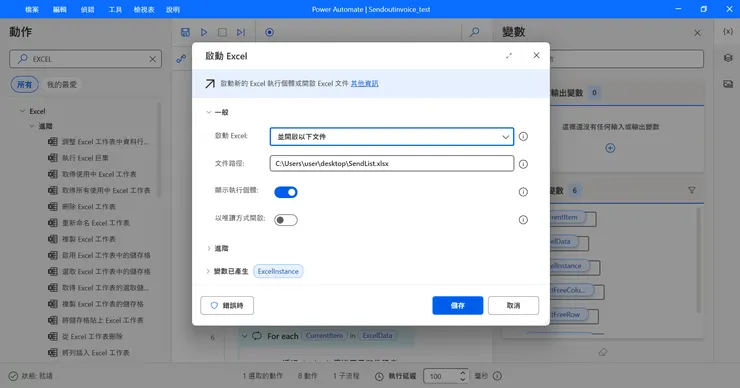This screenshot has width=740, height=388.
Task: Open the 工具 menu
Action: [x=115, y=9]
